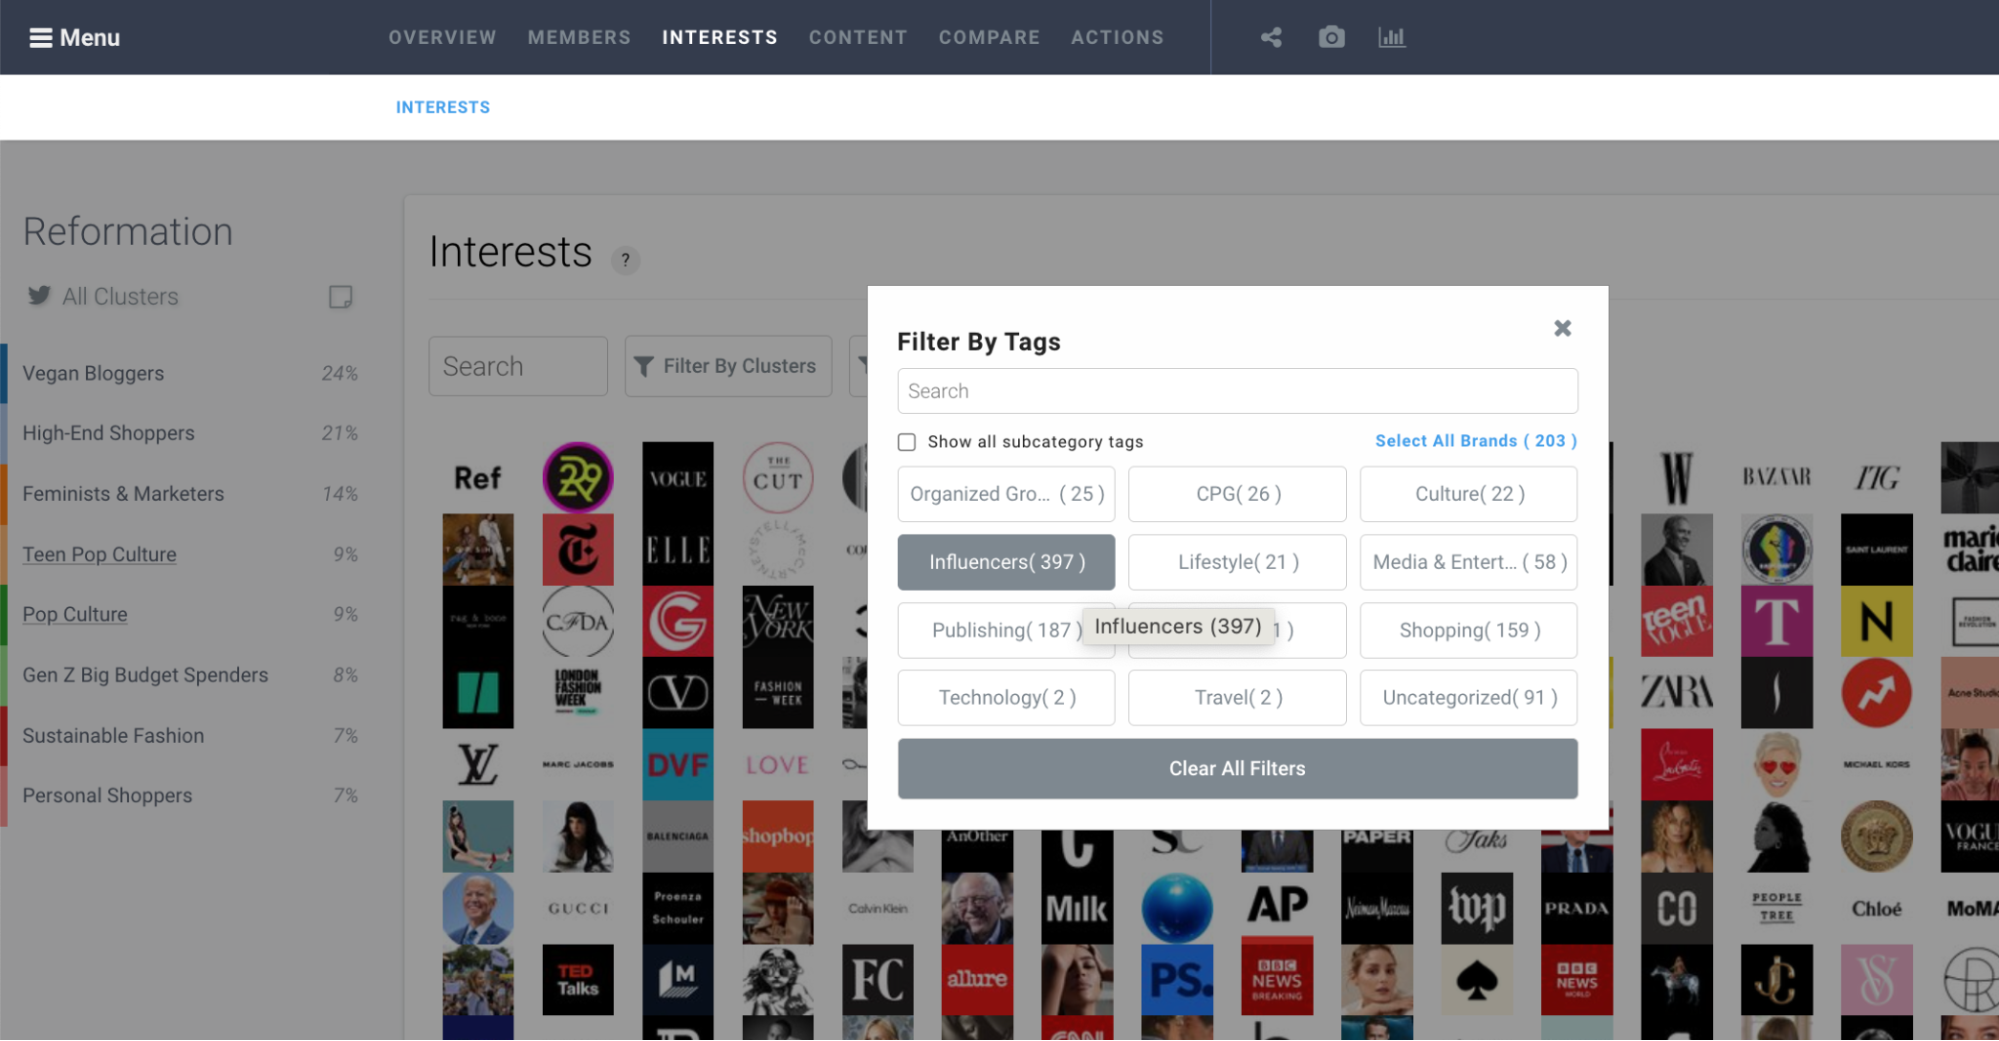Click the All Clusters note icon

point(340,297)
